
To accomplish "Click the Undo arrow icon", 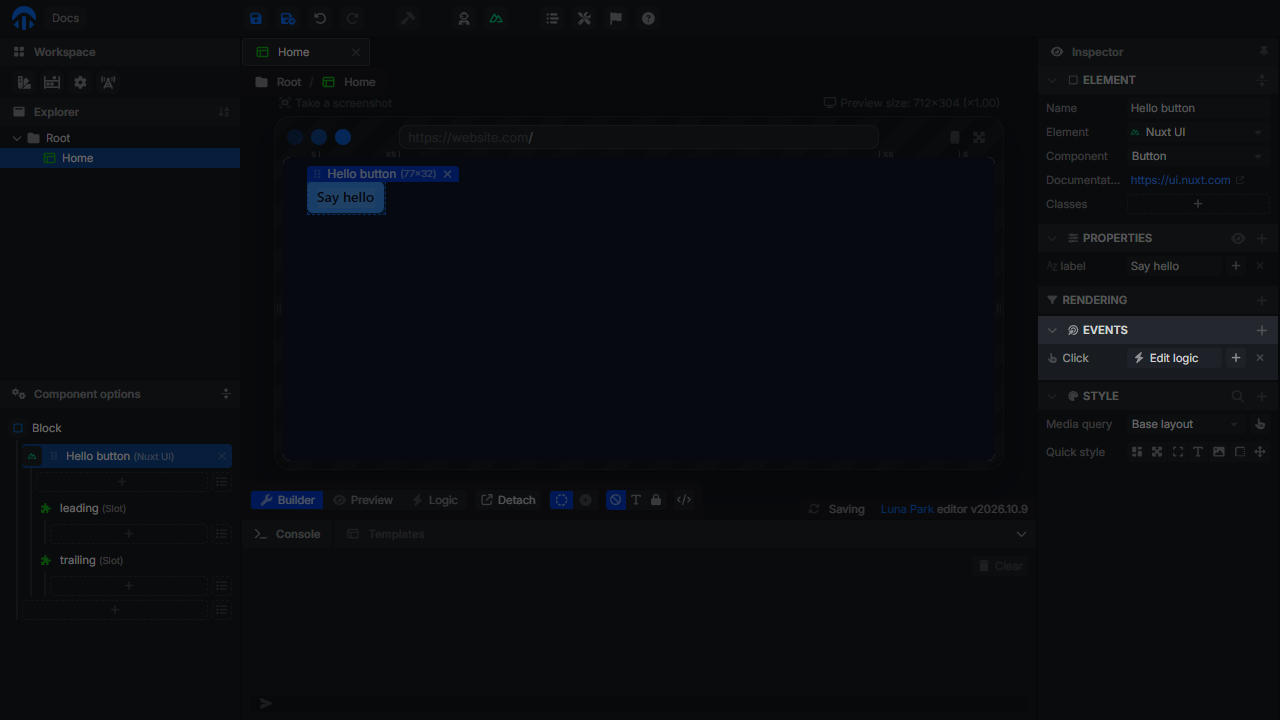I will 320,18.
